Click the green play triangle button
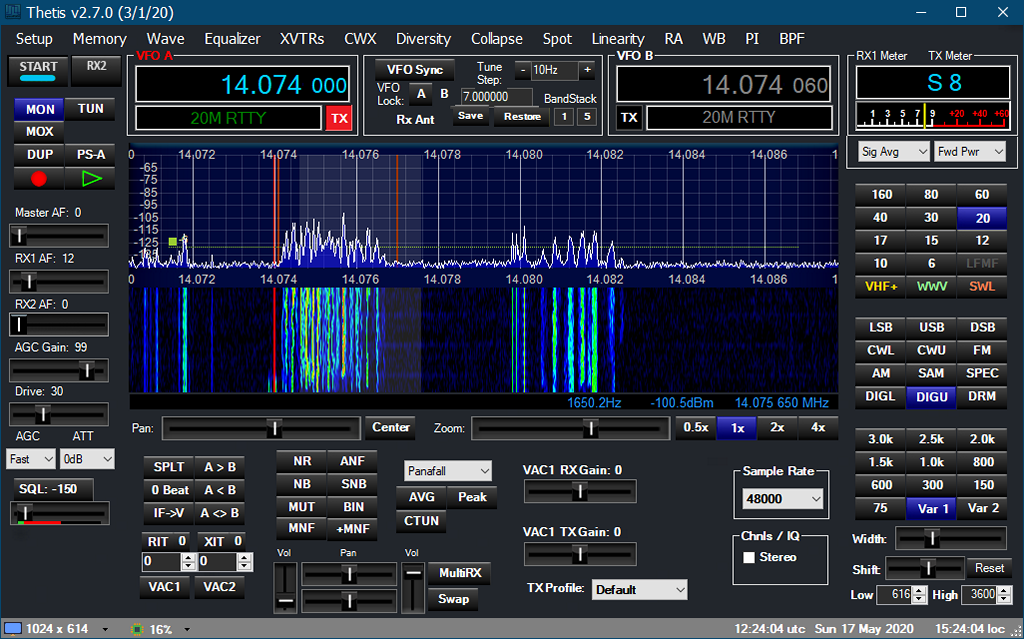 coord(91,179)
